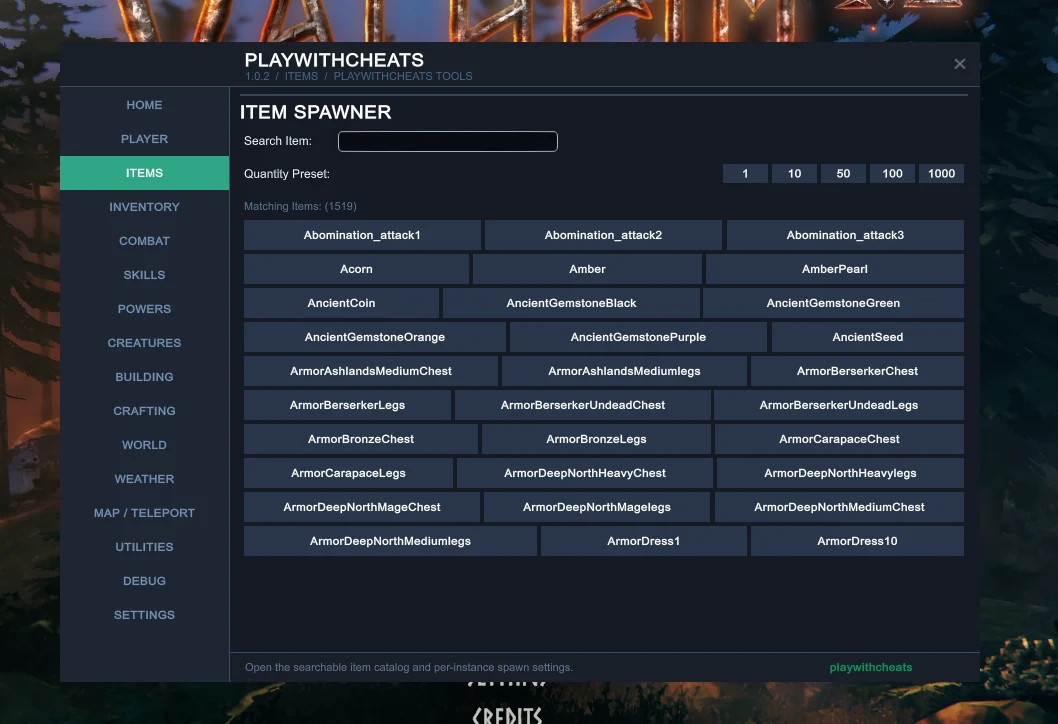Image resolution: width=1058 pixels, height=724 pixels.
Task: Spawn Abomination_attack3 item
Action: coord(845,235)
